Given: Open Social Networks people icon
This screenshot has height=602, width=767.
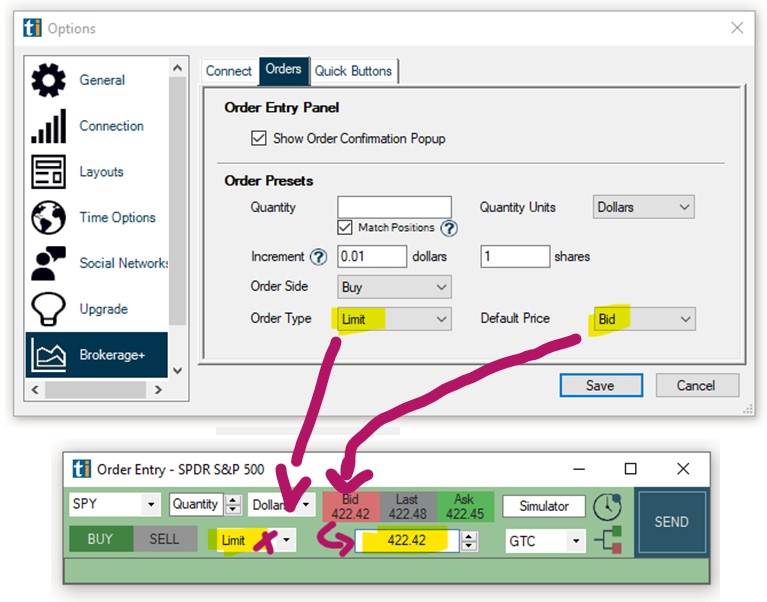Looking at the screenshot, I should 49,264.
